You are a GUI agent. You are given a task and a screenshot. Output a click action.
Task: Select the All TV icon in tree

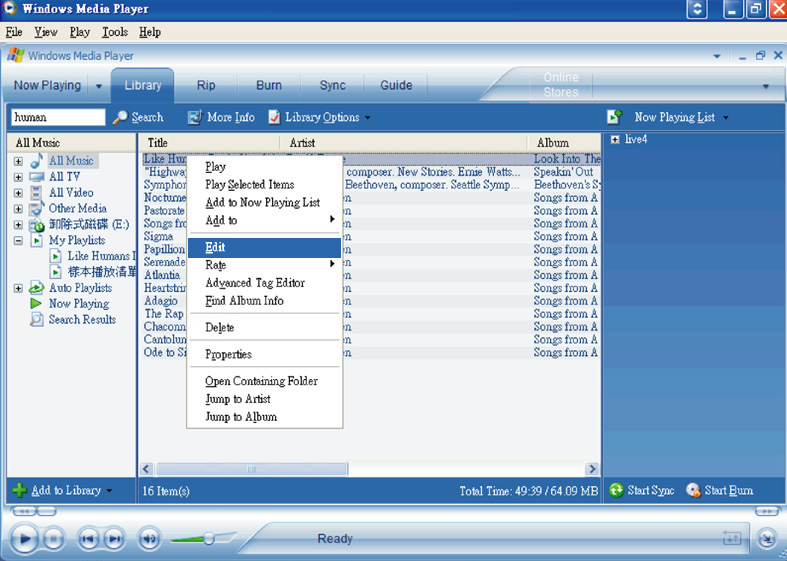(x=37, y=177)
